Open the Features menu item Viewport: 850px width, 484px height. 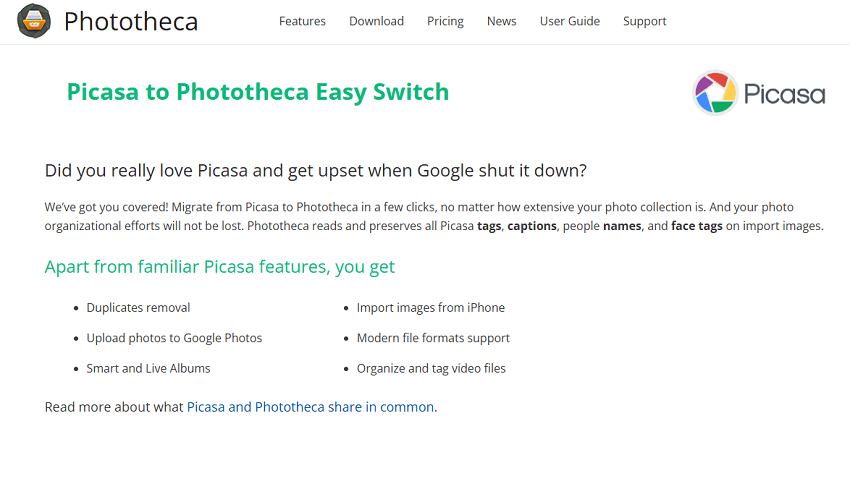302,21
